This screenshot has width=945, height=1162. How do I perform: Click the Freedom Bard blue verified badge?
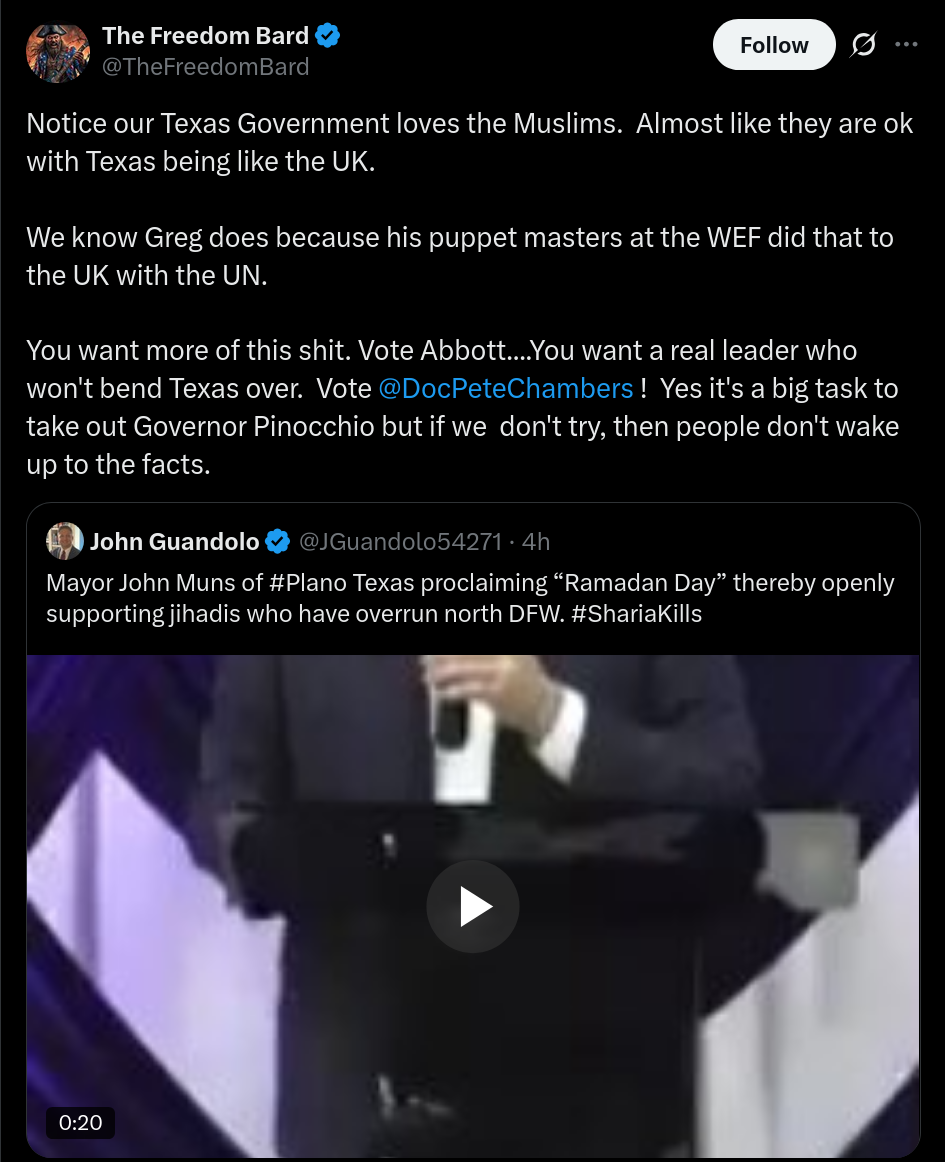coord(328,36)
